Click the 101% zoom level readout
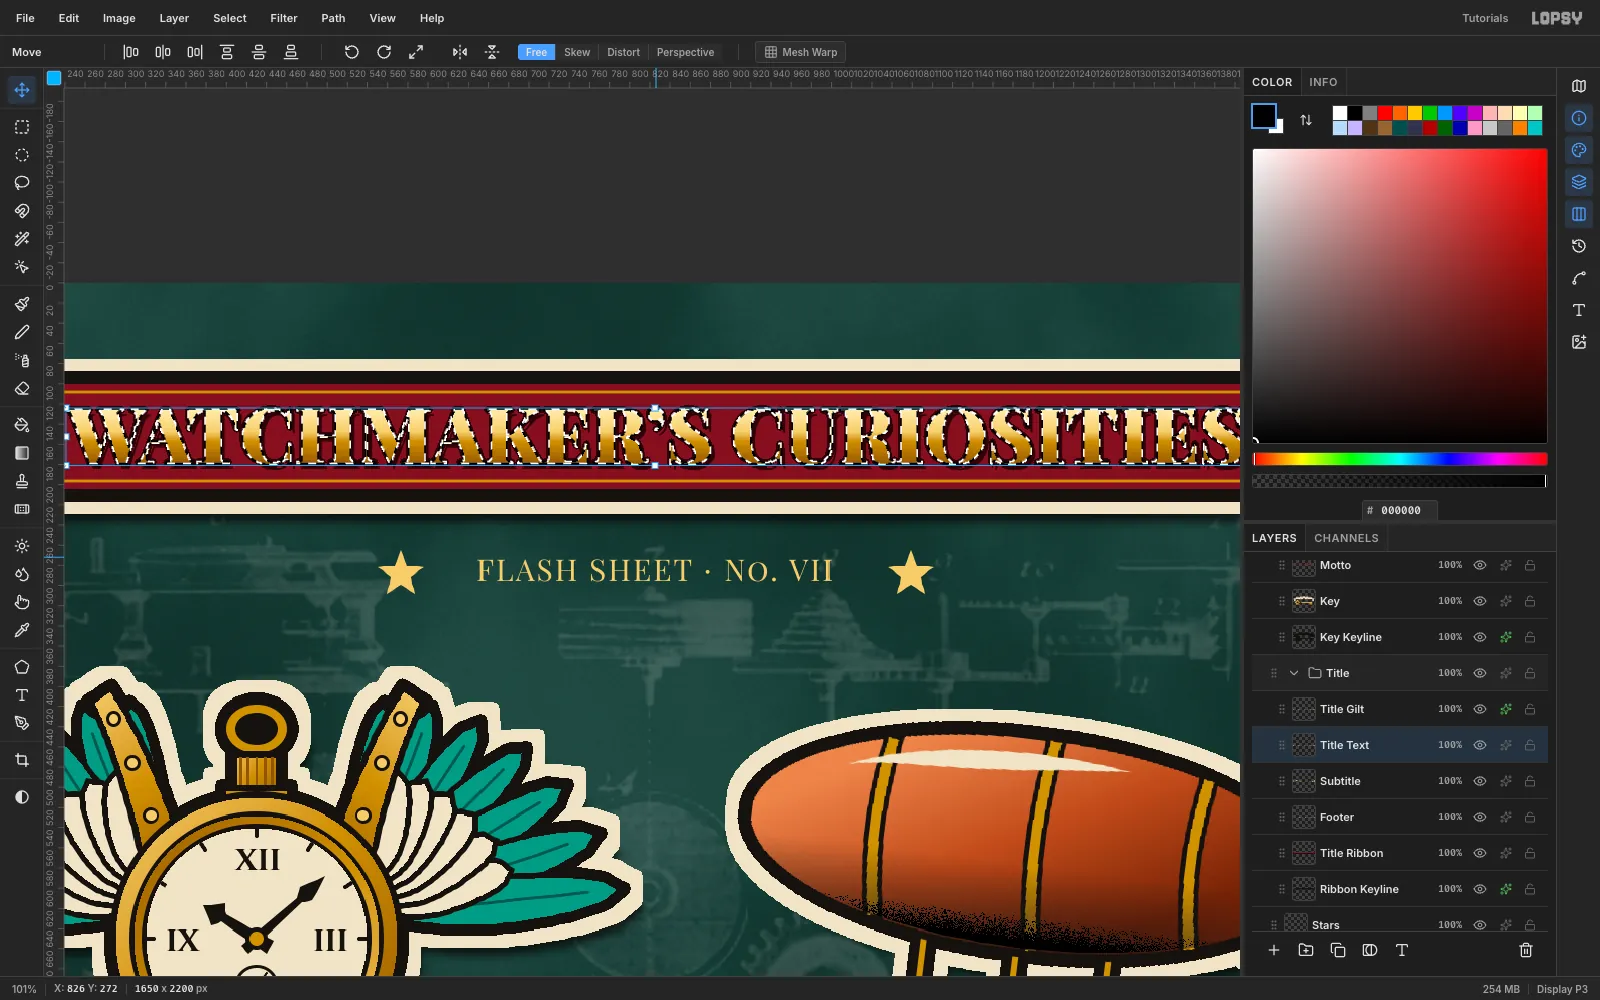The width and height of the screenshot is (1600, 1000). point(24,989)
